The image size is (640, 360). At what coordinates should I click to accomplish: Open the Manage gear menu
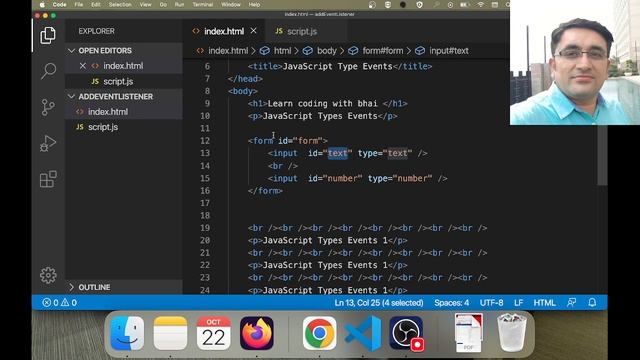48,275
